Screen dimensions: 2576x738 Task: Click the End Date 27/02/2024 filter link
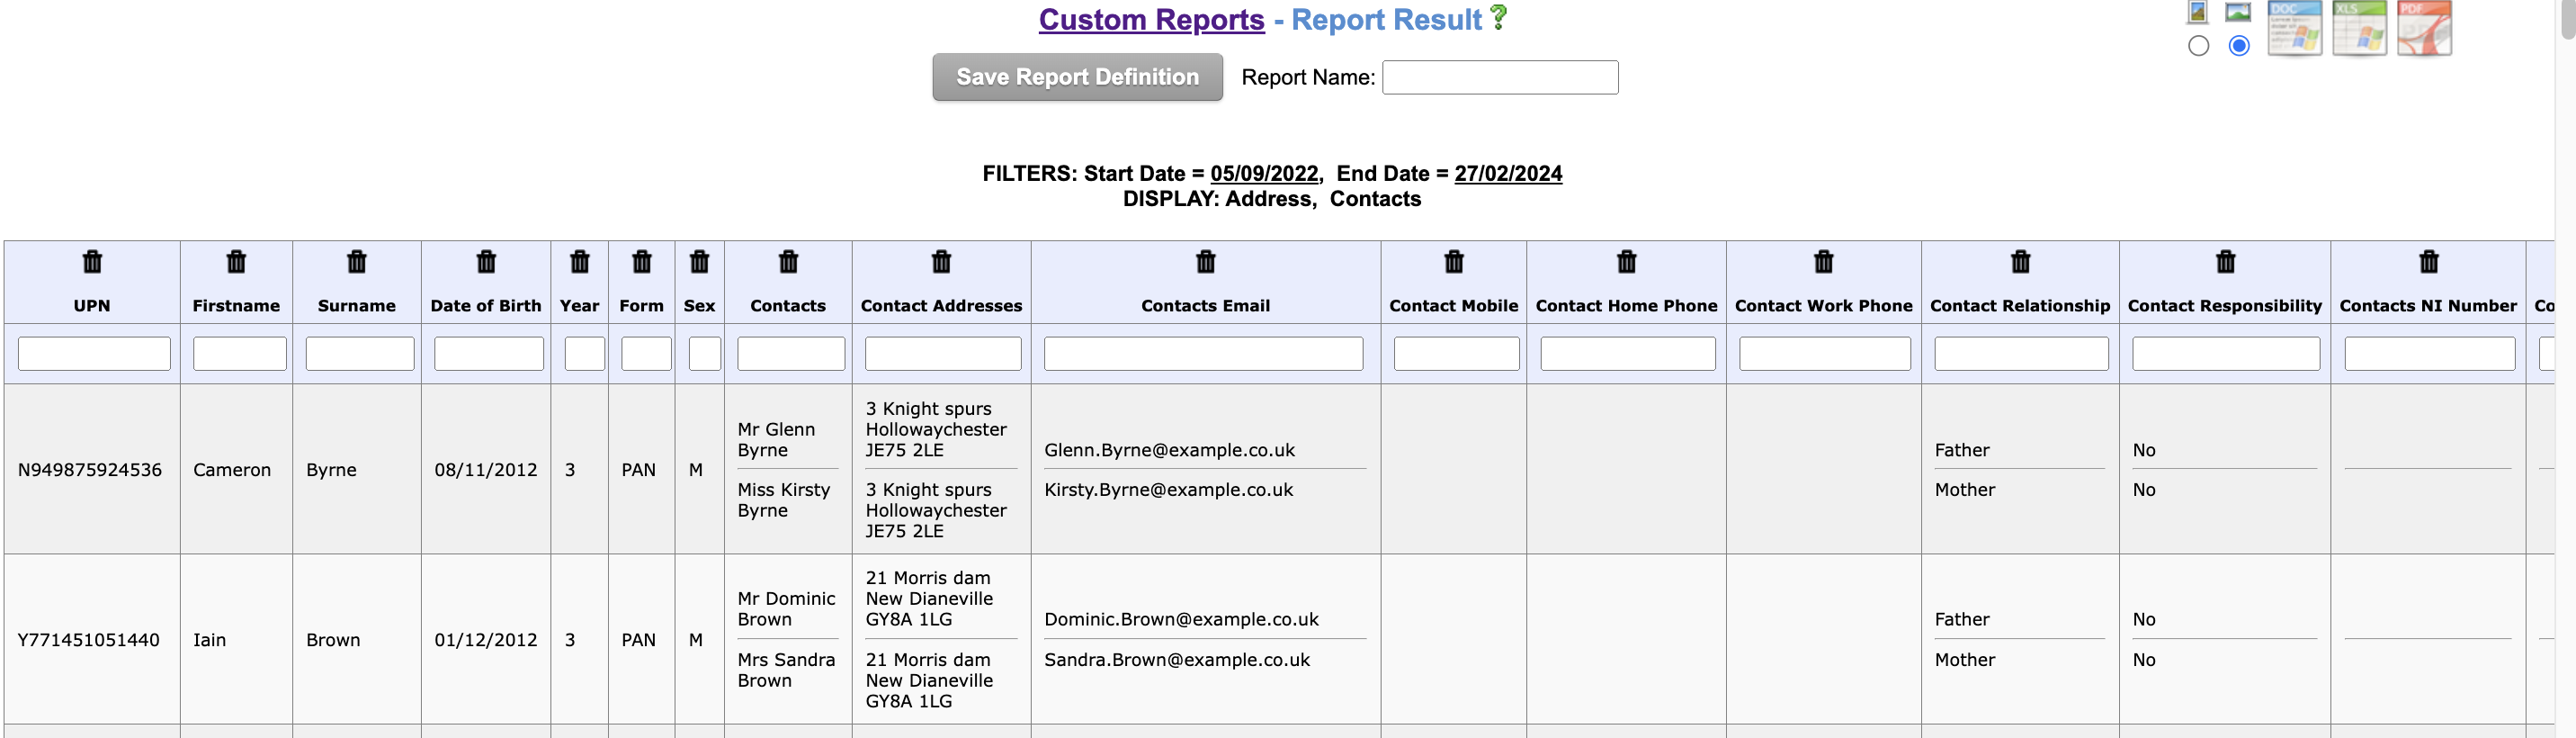(1508, 173)
